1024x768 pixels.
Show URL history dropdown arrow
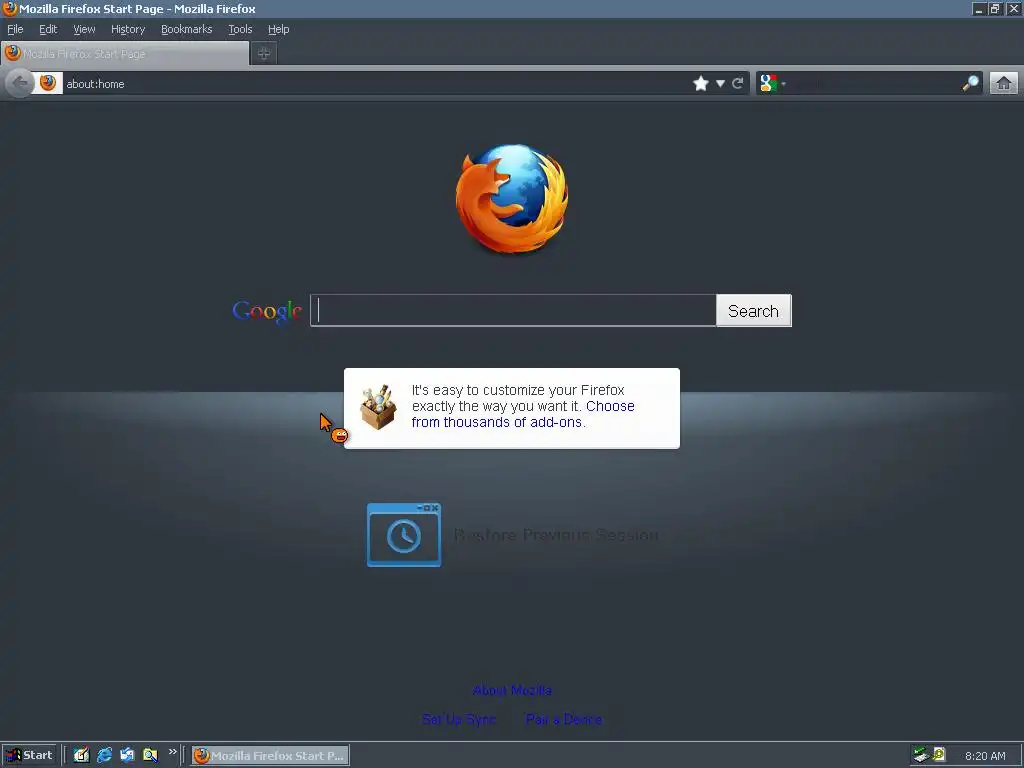[720, 84]
